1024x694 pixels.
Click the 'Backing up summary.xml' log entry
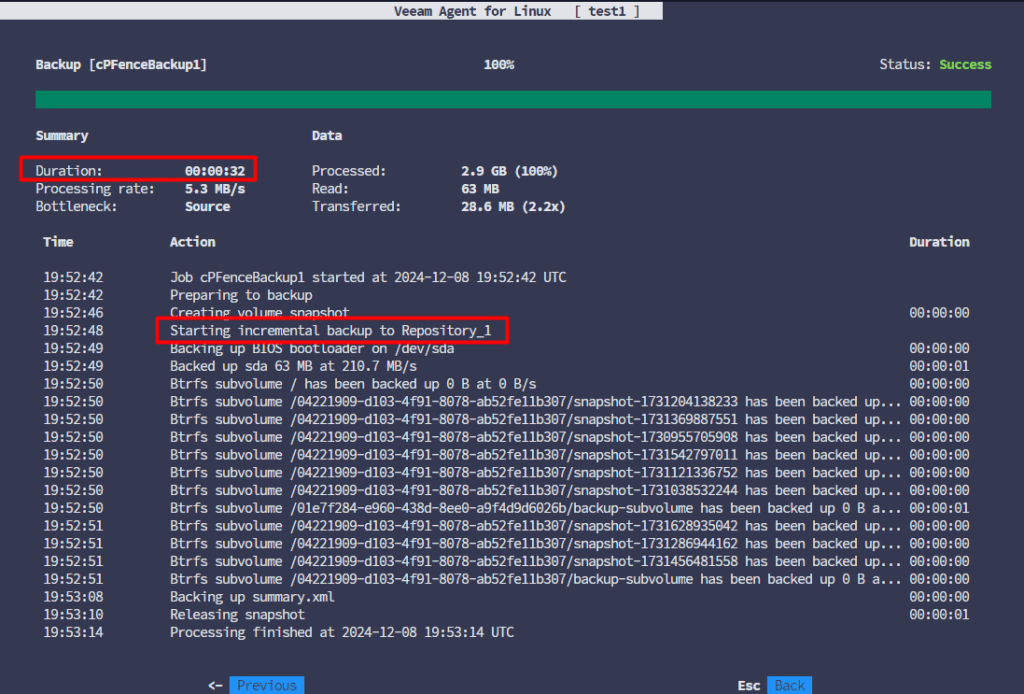(252, 597)
